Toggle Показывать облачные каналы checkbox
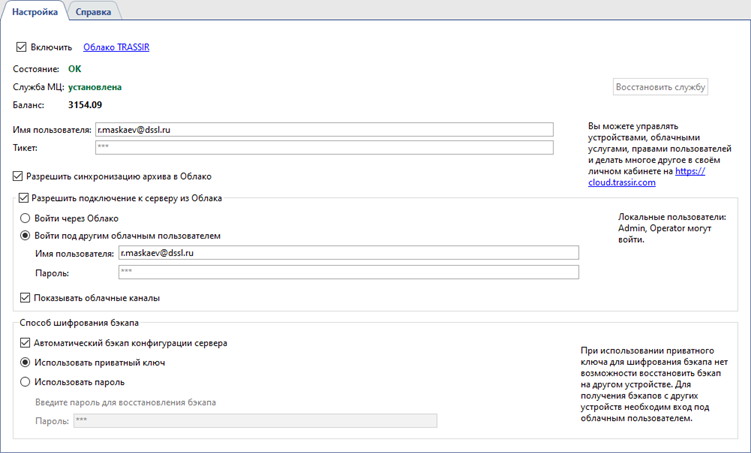Viewport: 751px width, 453px height. click(x=25, y=297)
